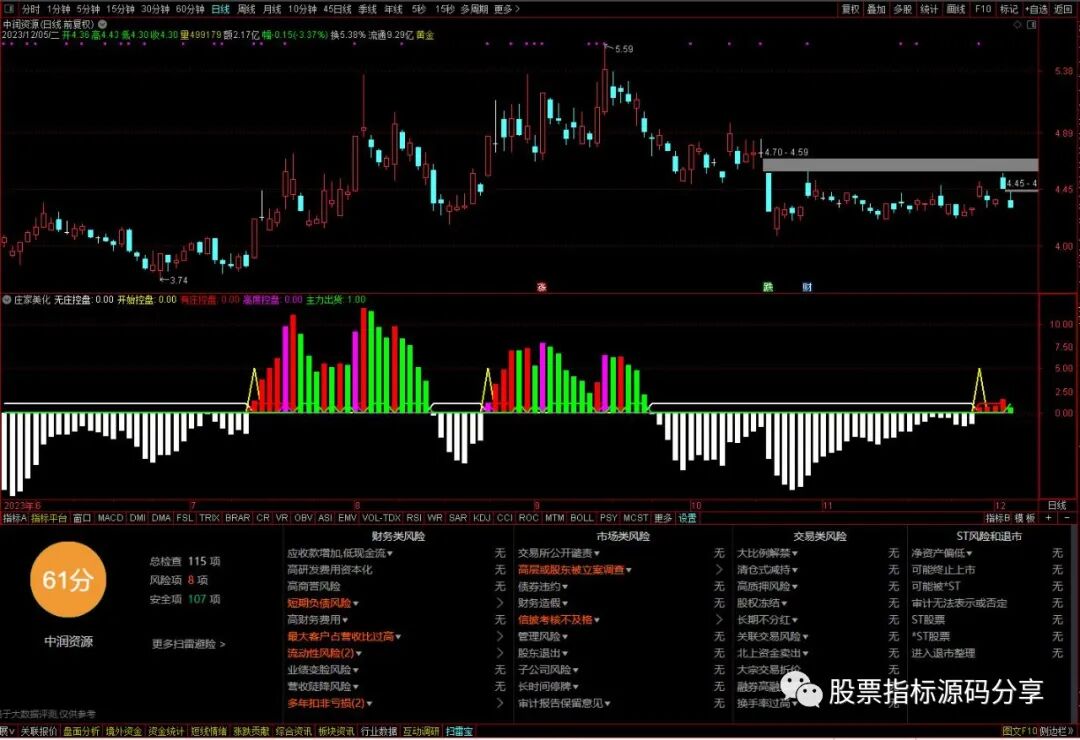1080x740 pixels.
Task: Open the 扫雷宝 bottom tab
Action: (x=459, y=732)
